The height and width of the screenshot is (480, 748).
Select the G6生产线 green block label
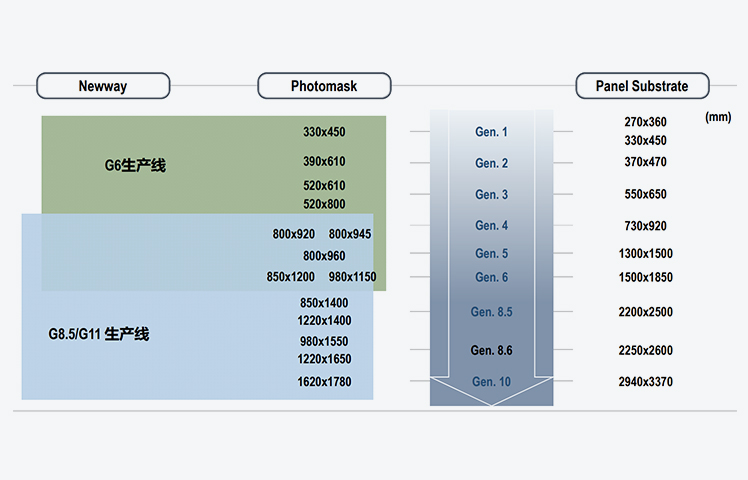point(135,165)
